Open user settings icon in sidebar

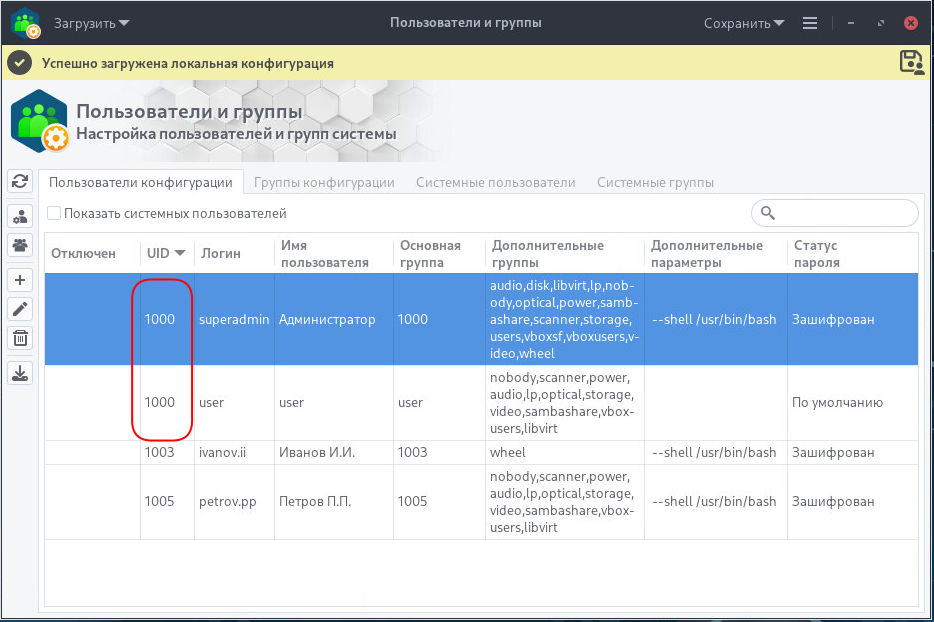pyautogui.click(x=20, y=216)
